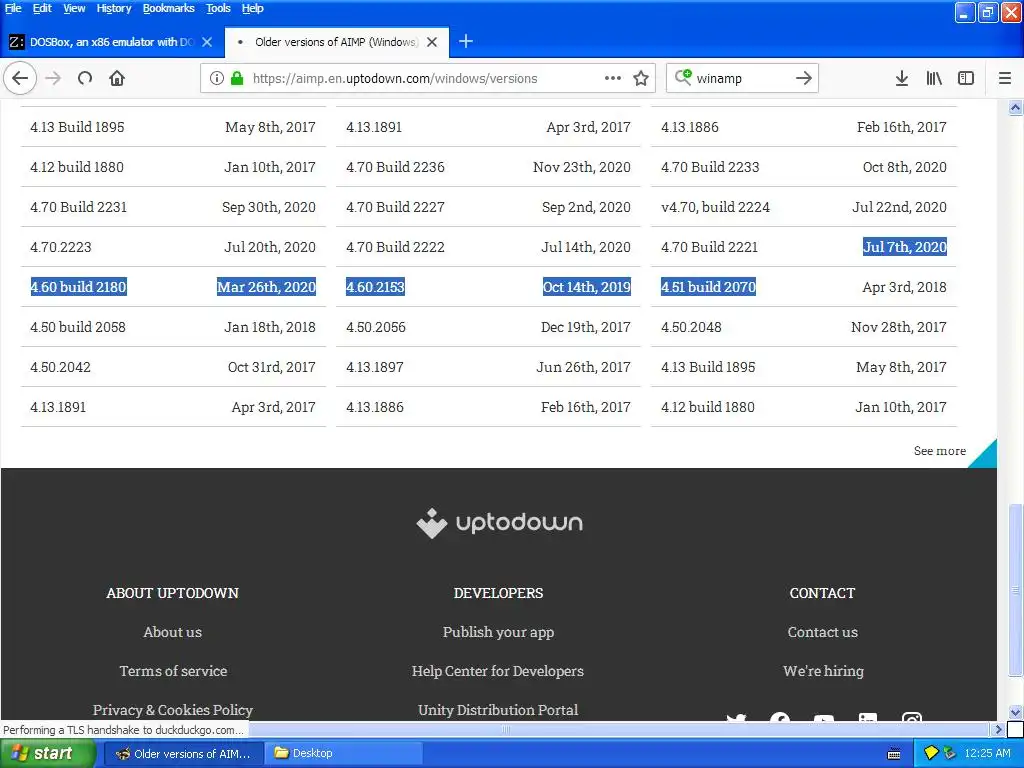Select Older versions of AIM taskbar button
Image resolution: width=1024 pixels, height=768 pixels.
[x=184, y=754]
